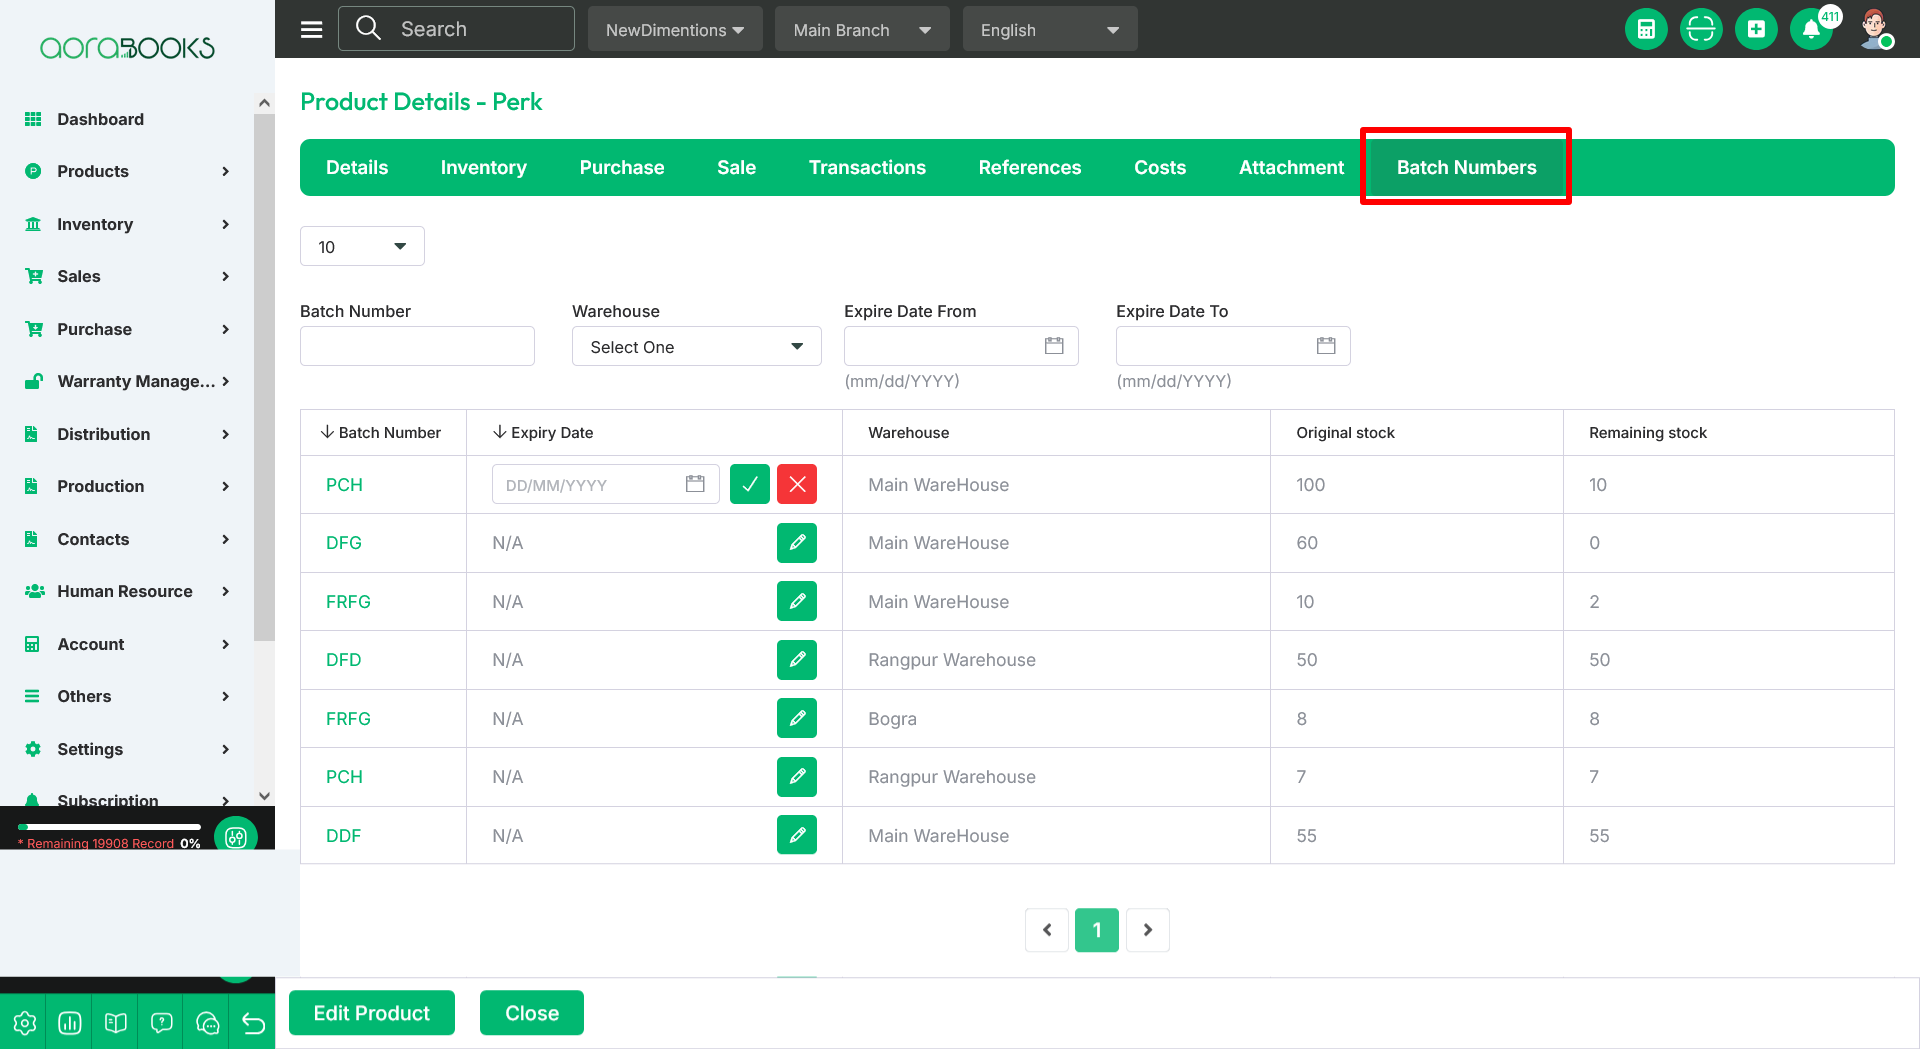This screenshot has width=1920, height=1050.
Task: Click the help question bubble icon
Action: (x=162, y=1023)
